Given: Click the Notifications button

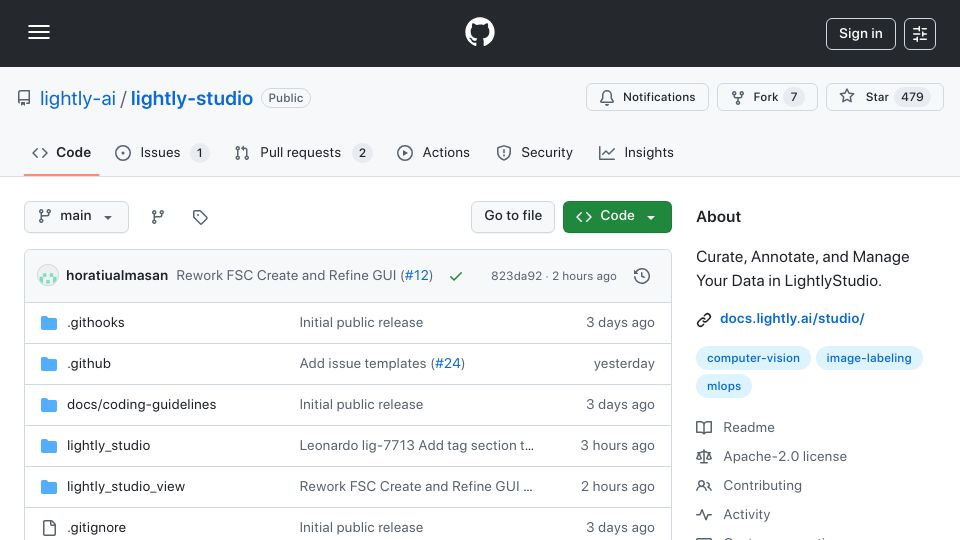Looking at the screenshot, I should (647, 97).
